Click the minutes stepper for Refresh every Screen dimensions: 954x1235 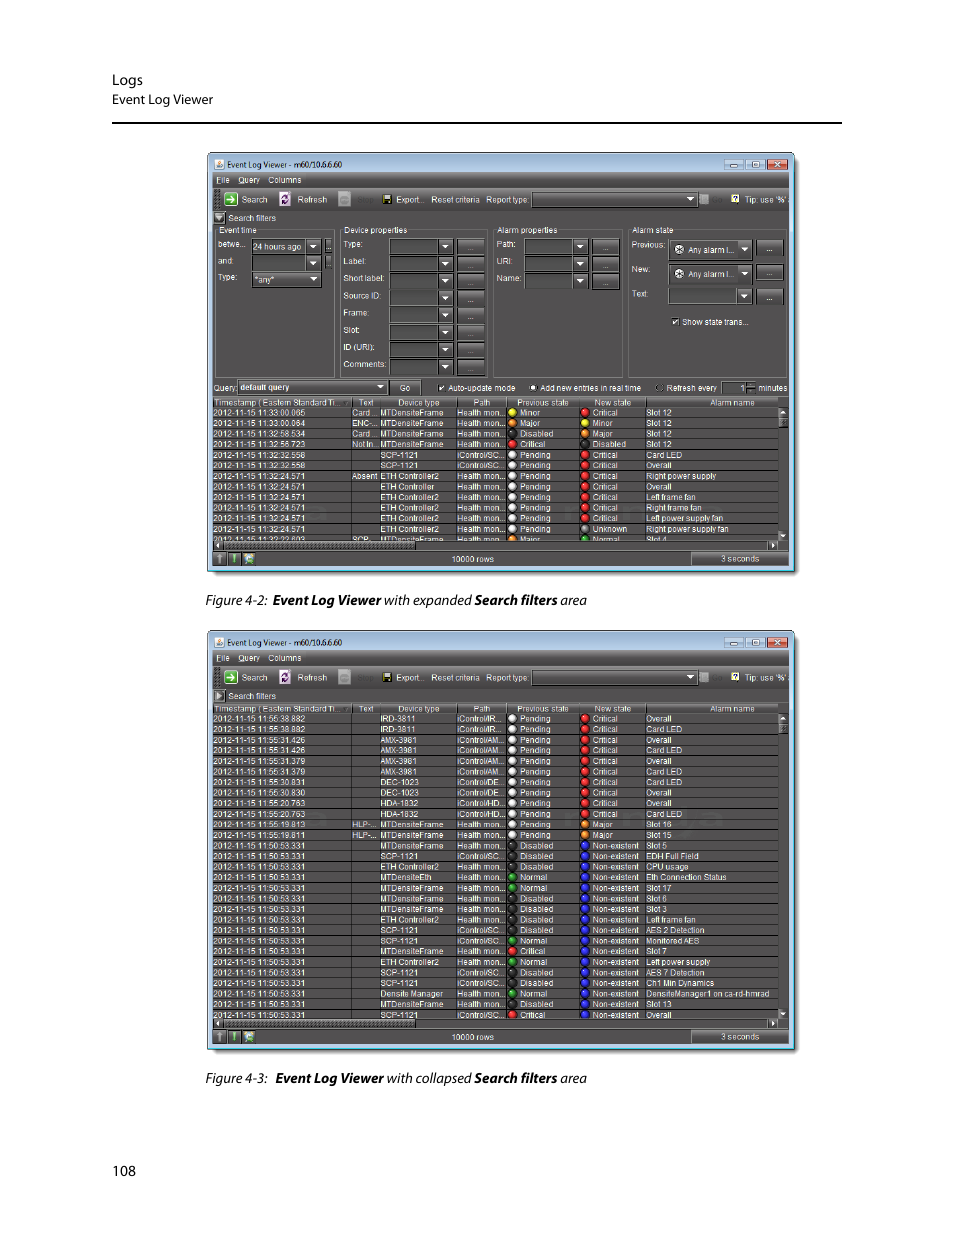[751, 388]
